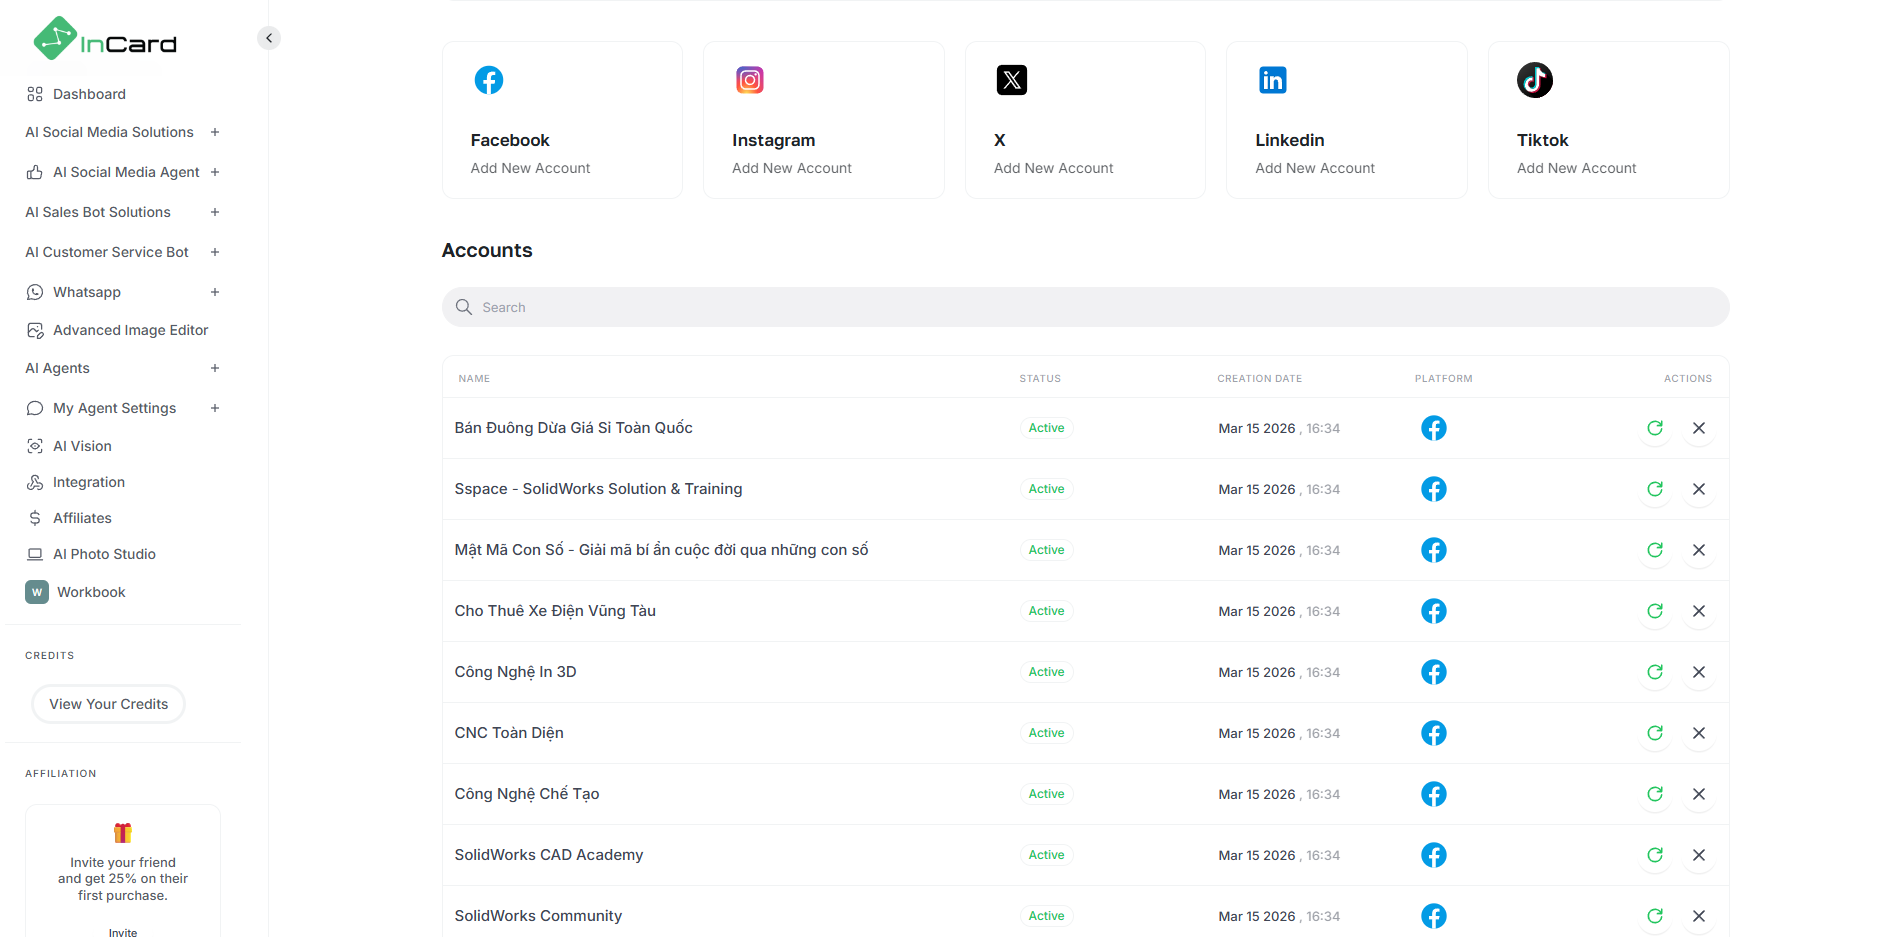
Task: Click the Instagram logo icon
Action: click(x=749, y=80)
